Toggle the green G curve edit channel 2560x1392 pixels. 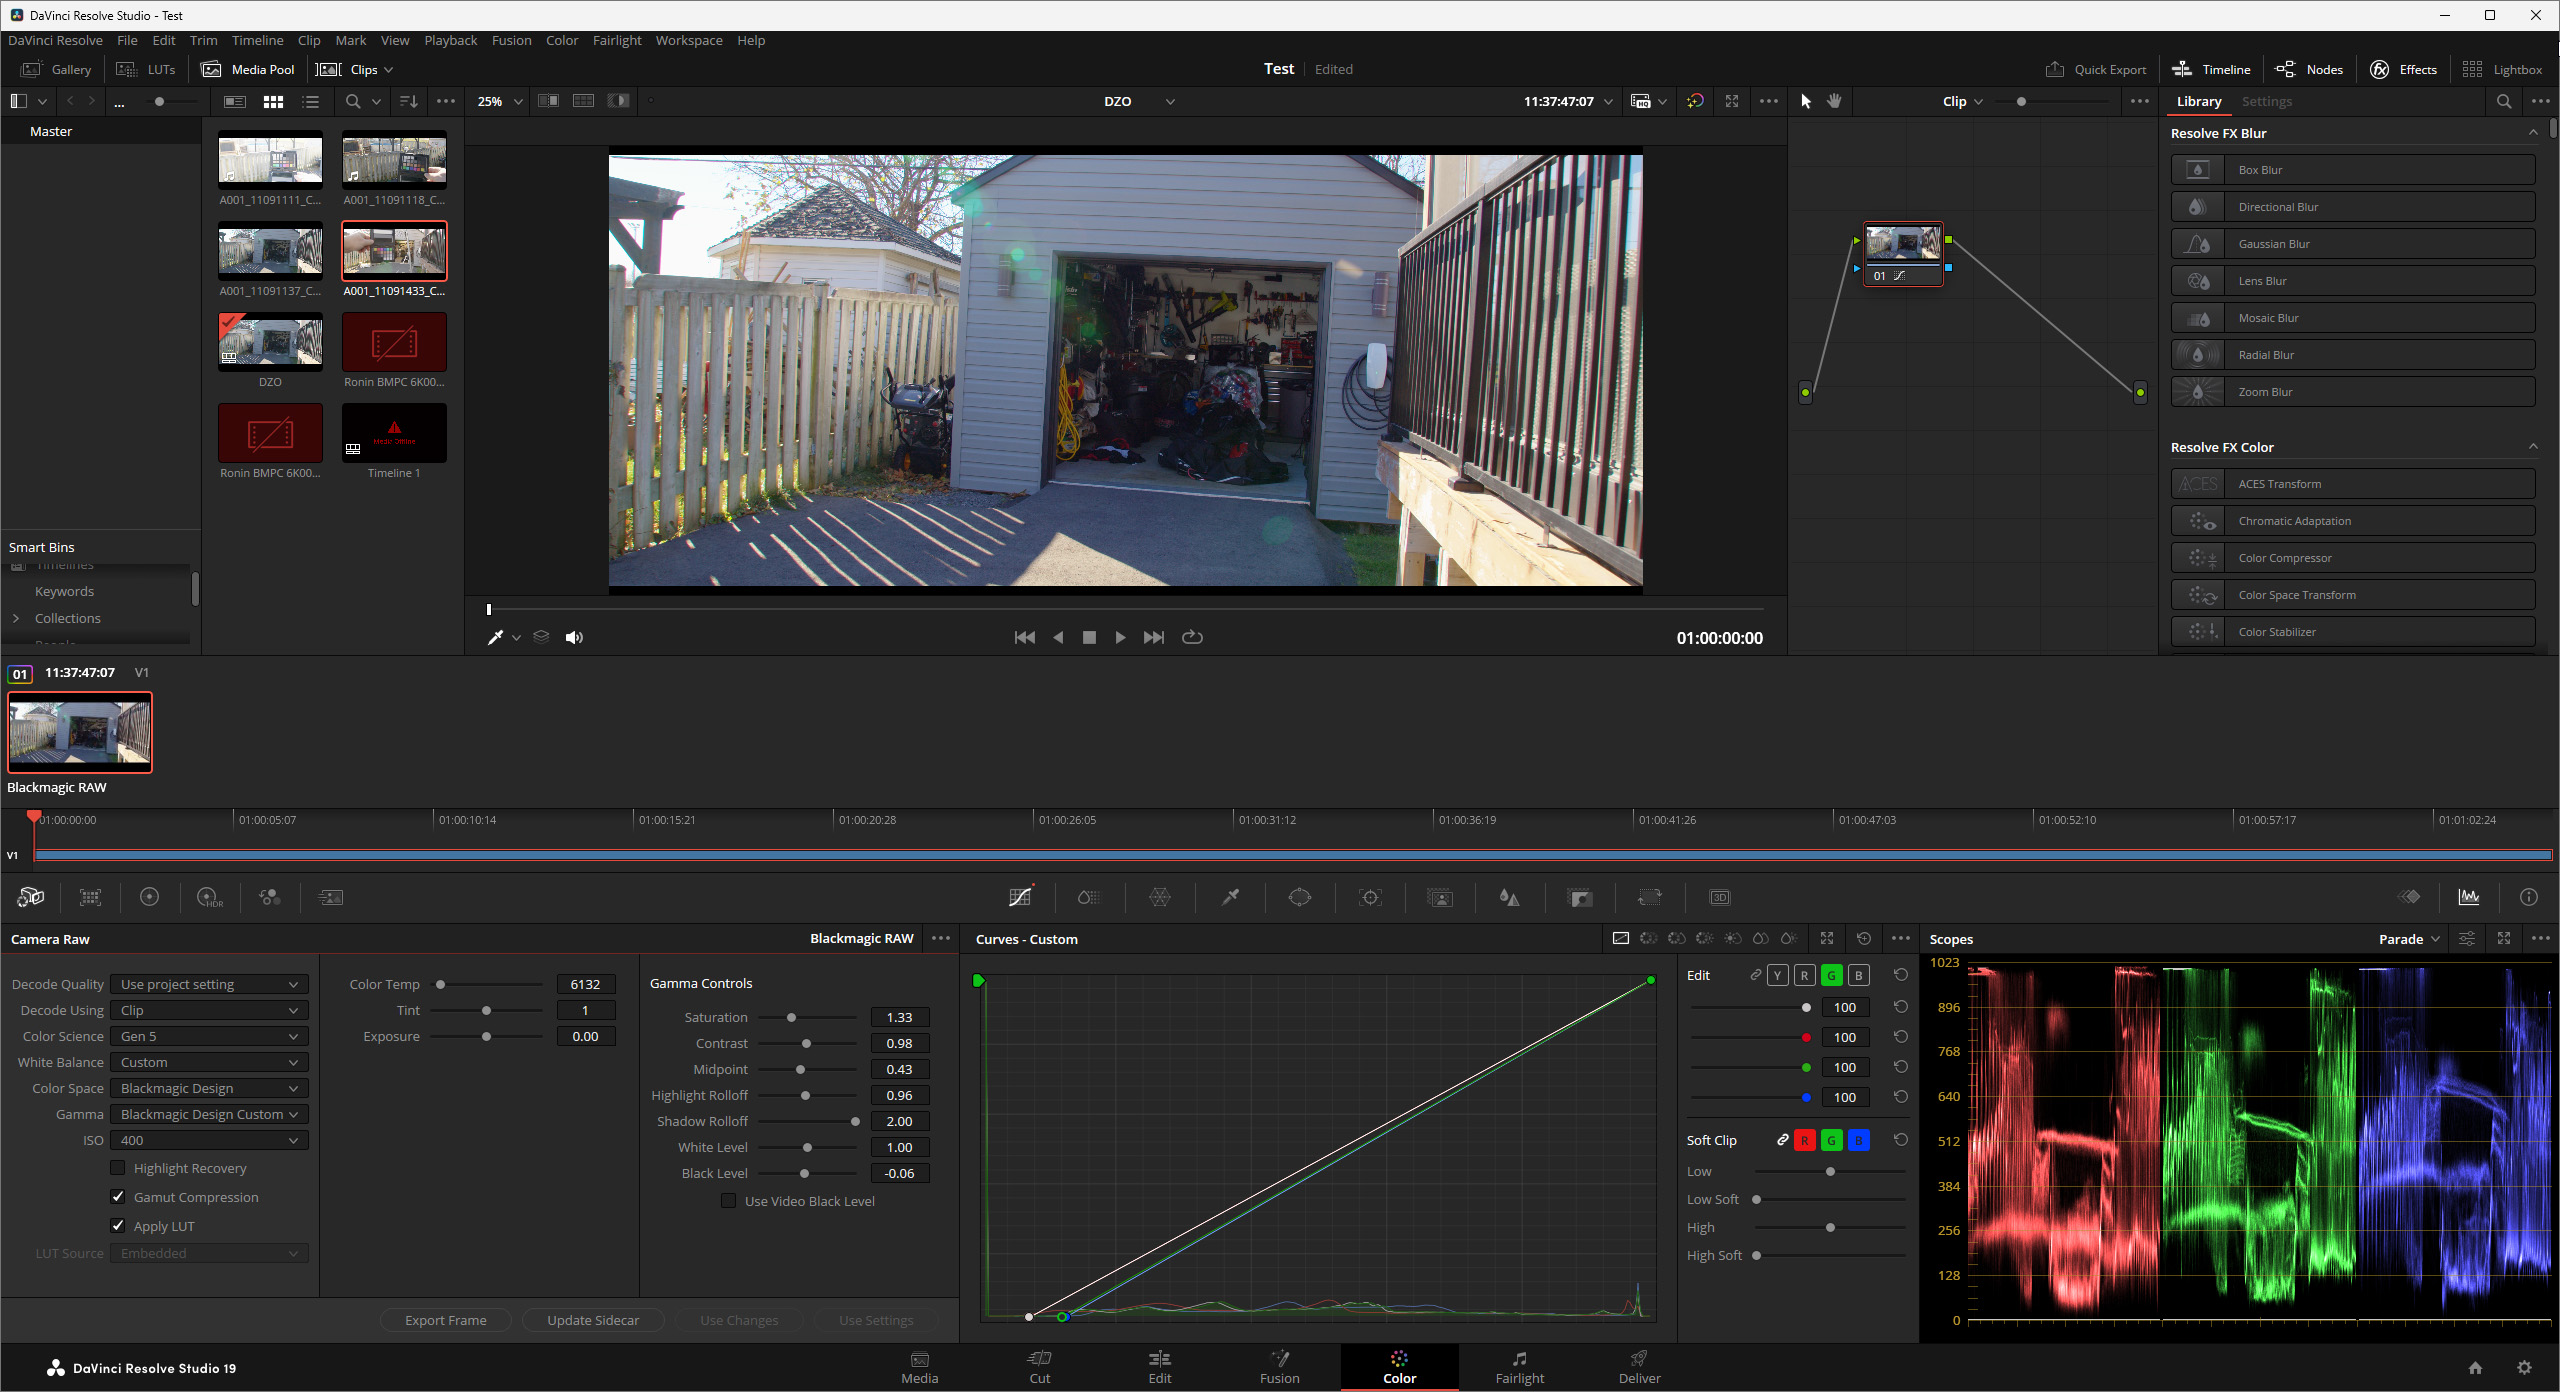pyautogui.click(x=1831, y=975)
